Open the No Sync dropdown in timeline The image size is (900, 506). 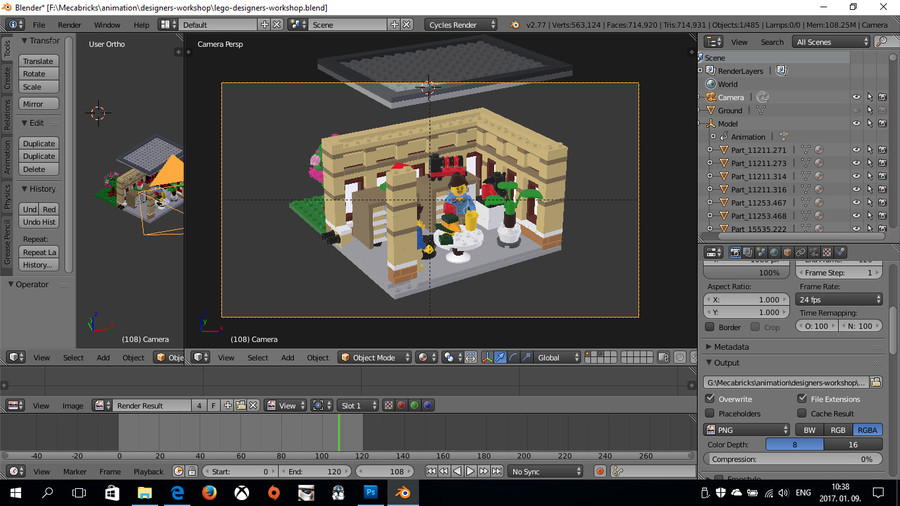545,472
